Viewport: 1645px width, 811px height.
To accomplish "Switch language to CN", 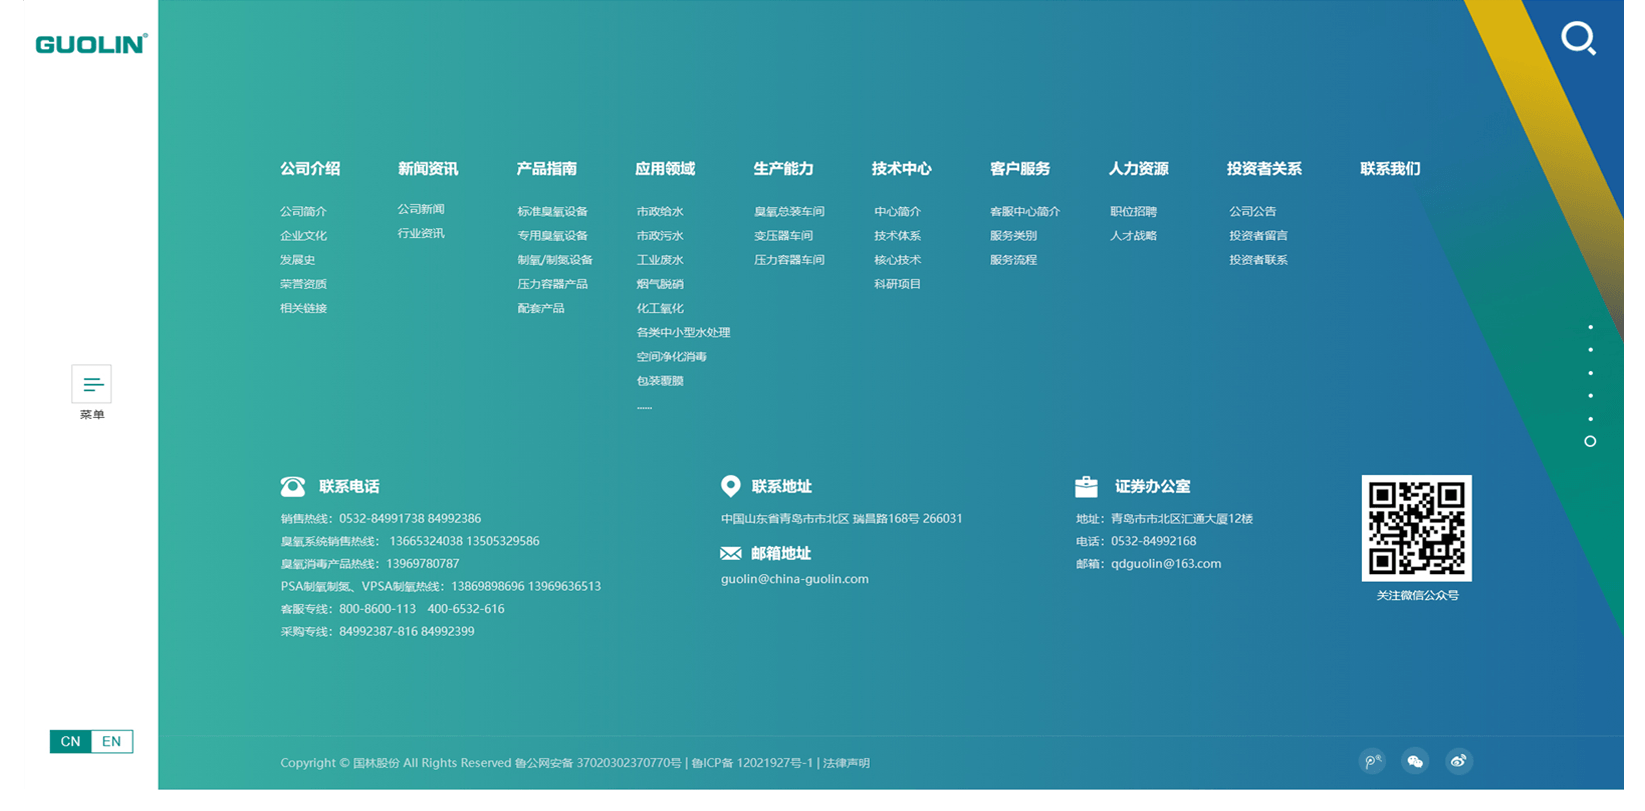I will click(x=70, y=741).
